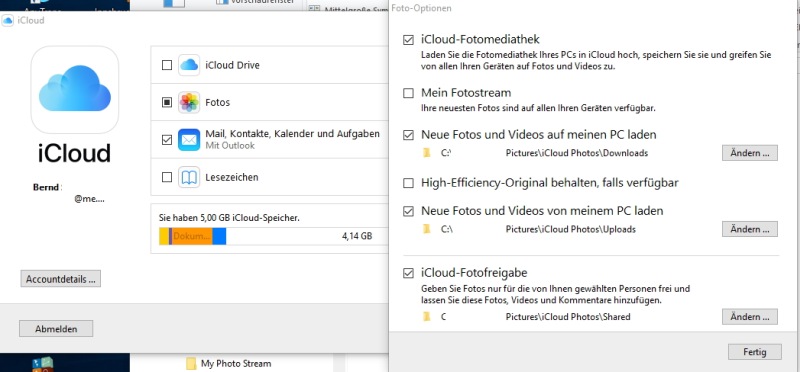Click the Mail envelope icon

click(x=189, y=140)
